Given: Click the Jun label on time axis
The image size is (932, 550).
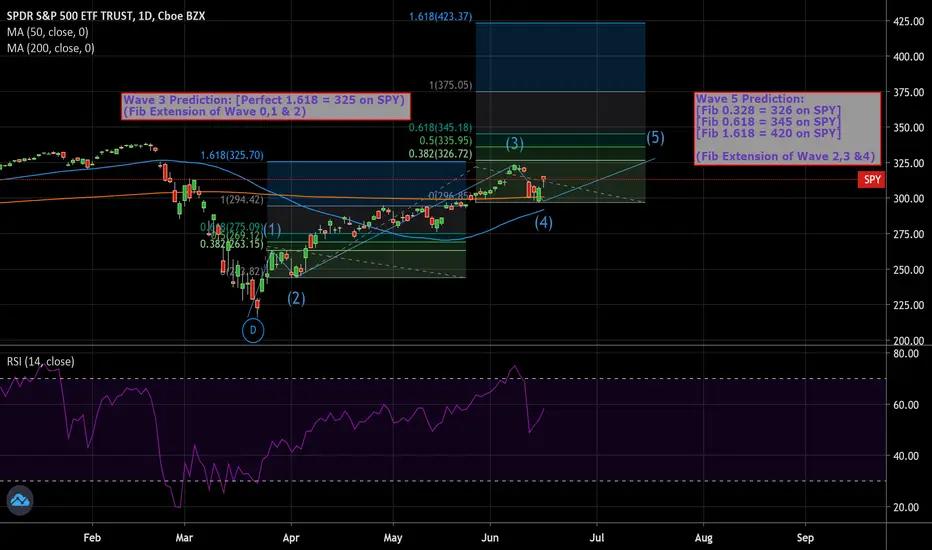Looking at the screenshot, I should click(490, 538).
